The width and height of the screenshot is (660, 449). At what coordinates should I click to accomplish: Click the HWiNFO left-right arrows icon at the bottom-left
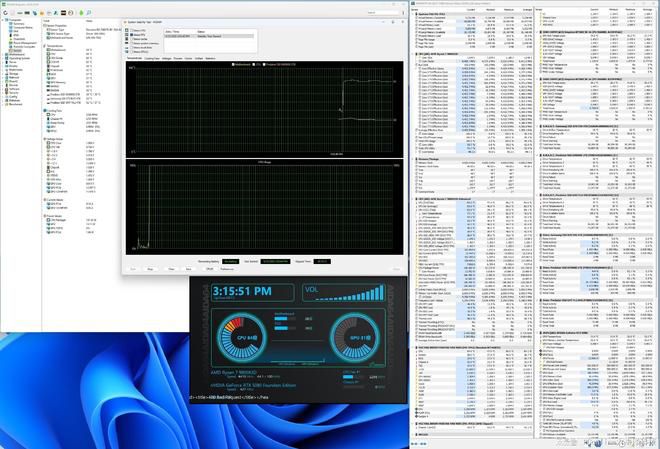coord(414,444)
